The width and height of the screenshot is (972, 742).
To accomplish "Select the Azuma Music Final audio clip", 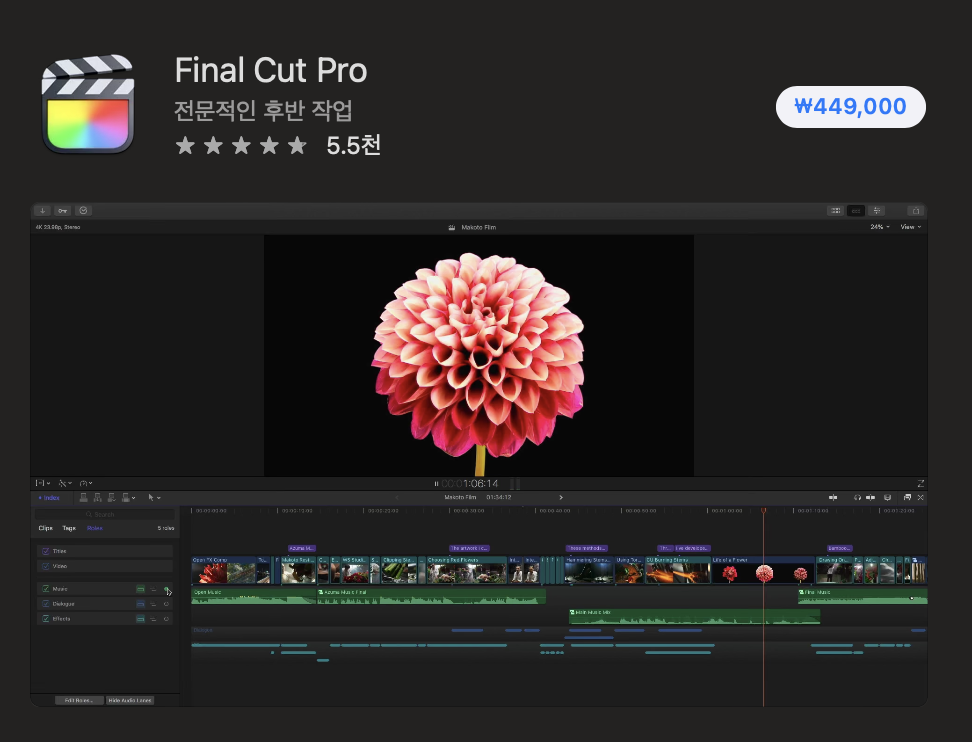I will tap(431, 596).
